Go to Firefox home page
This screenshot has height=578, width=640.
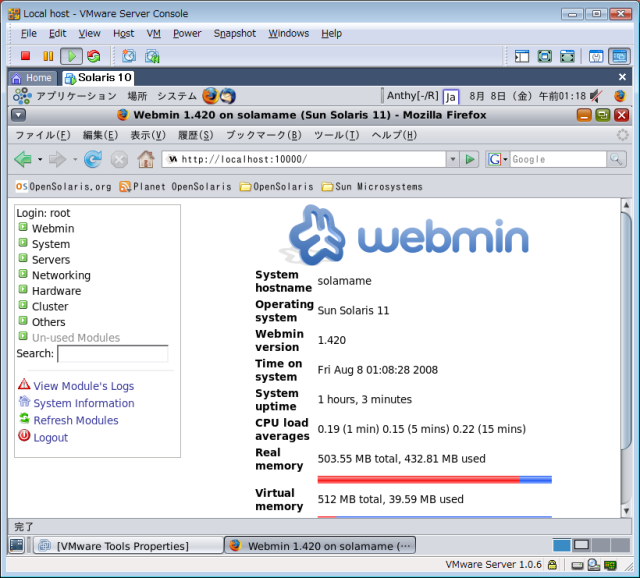pyautogui.click(x=146, y=159)
